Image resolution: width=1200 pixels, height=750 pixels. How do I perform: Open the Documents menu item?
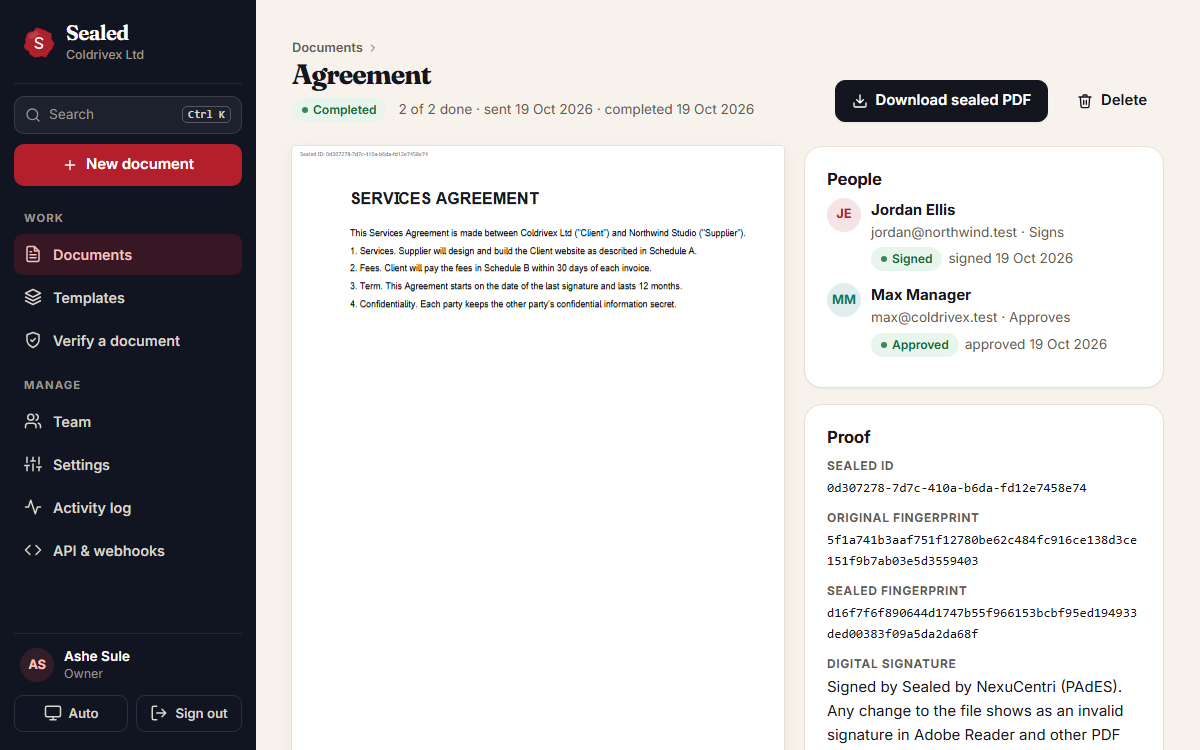point(128,255)
